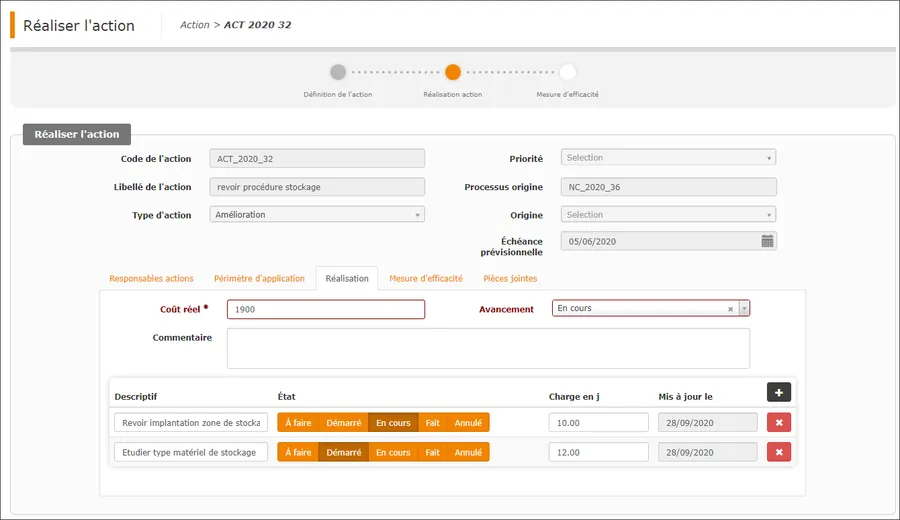Add a new task row with plus button

pyautogui.click(x=779, y=393)
